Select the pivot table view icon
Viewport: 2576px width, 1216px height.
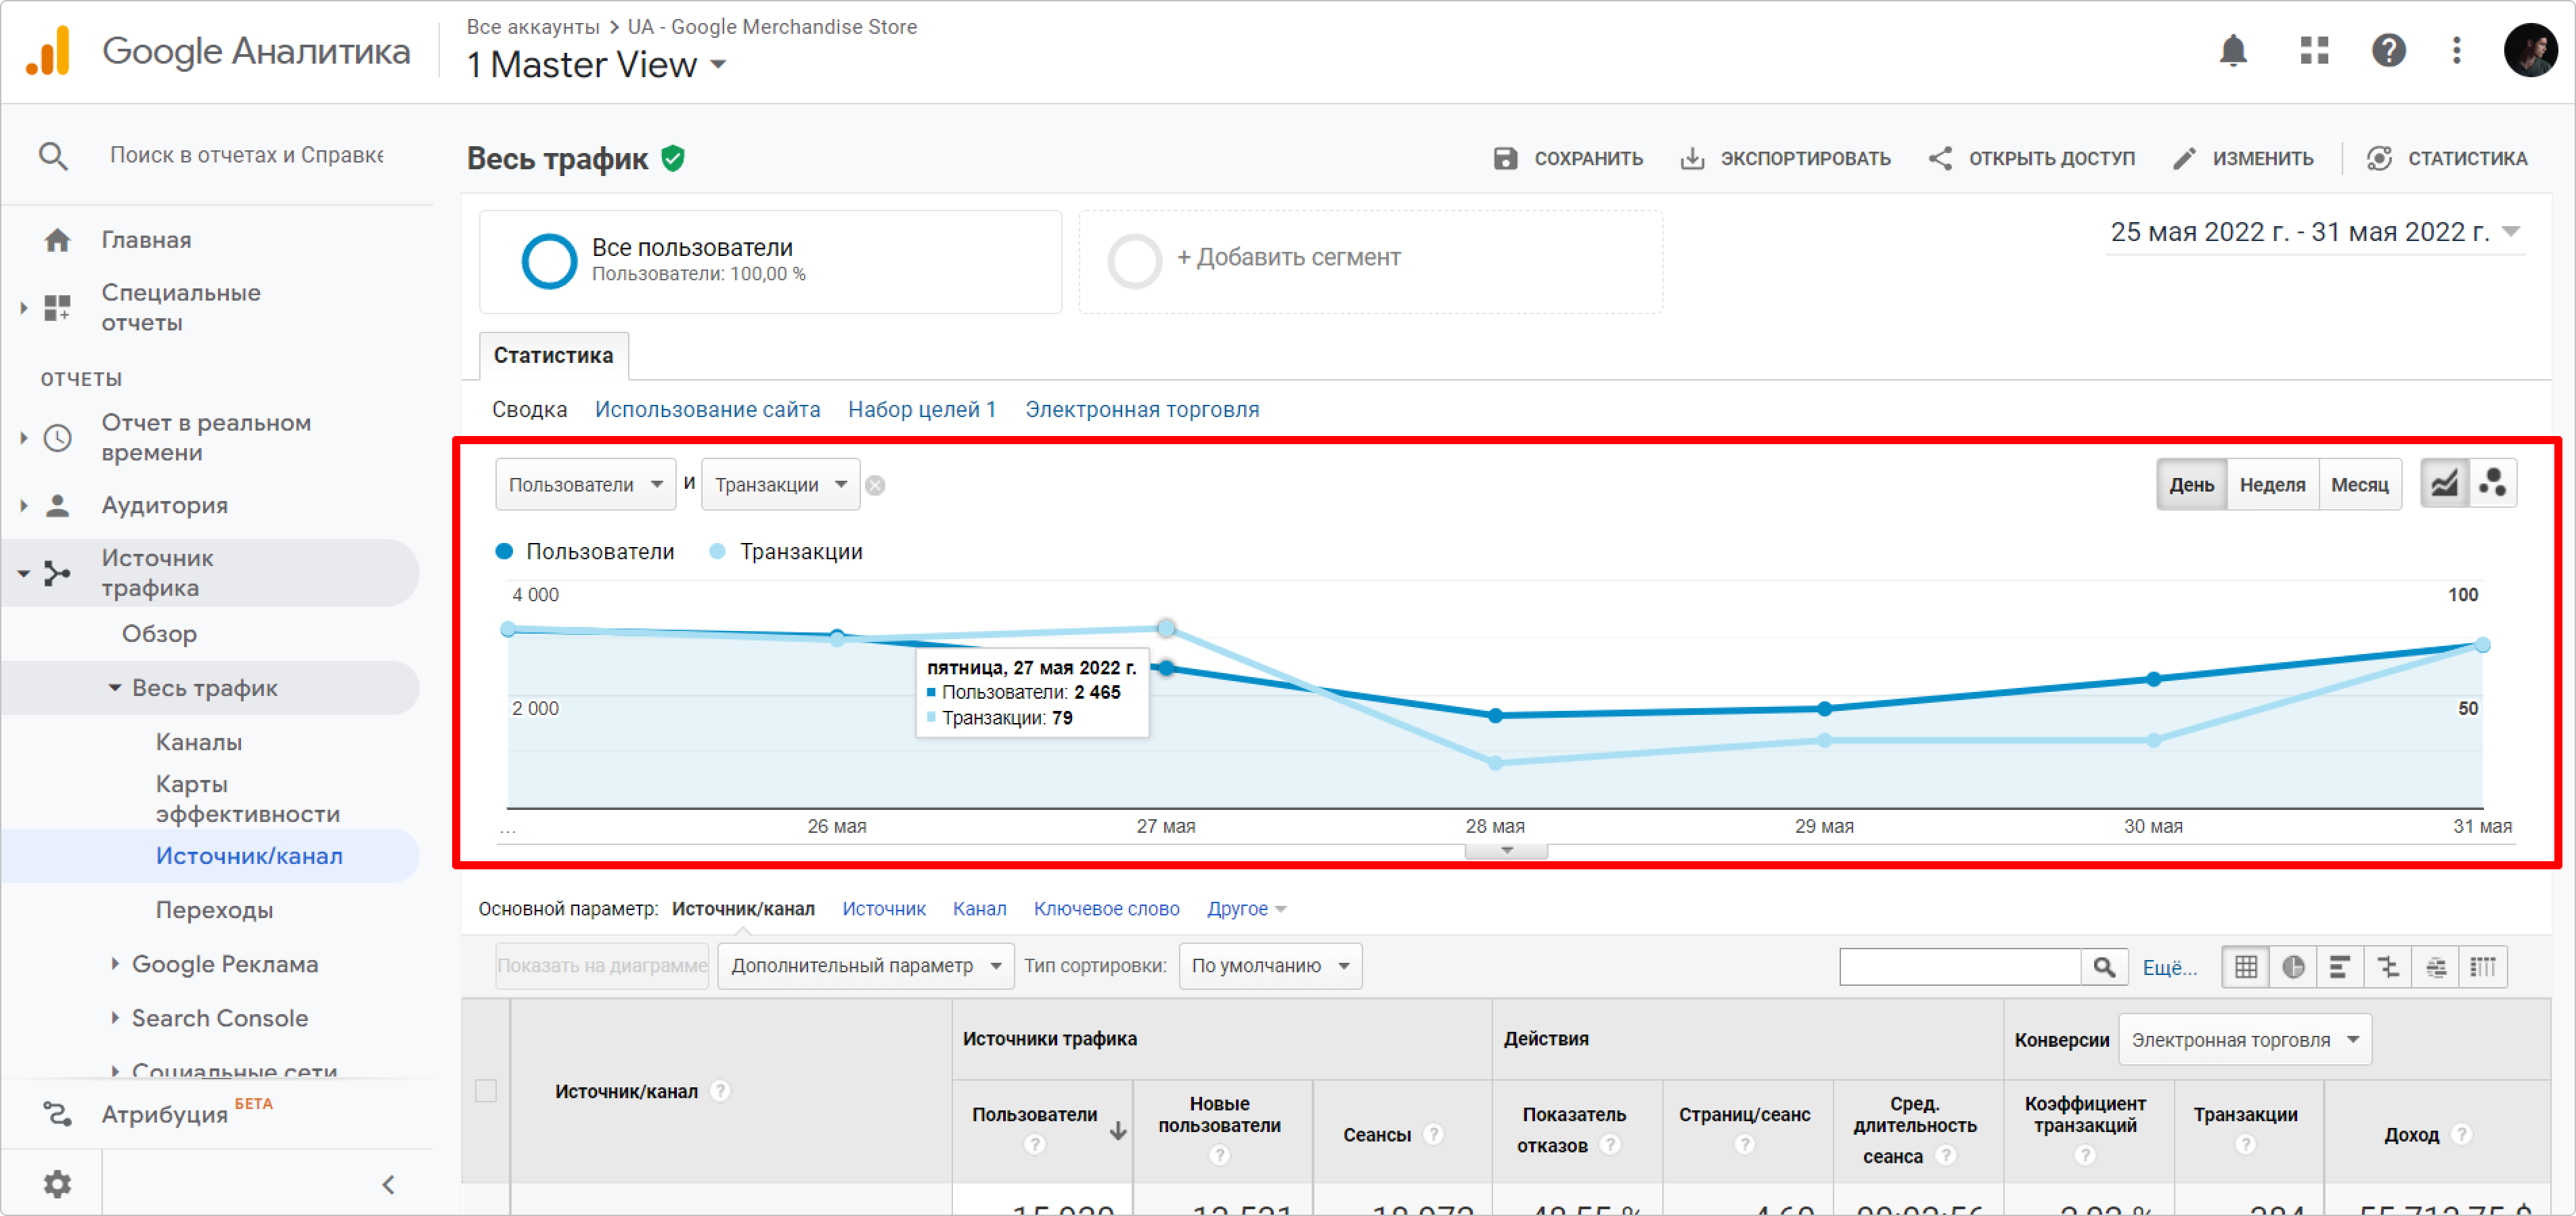pos(2483,967)
